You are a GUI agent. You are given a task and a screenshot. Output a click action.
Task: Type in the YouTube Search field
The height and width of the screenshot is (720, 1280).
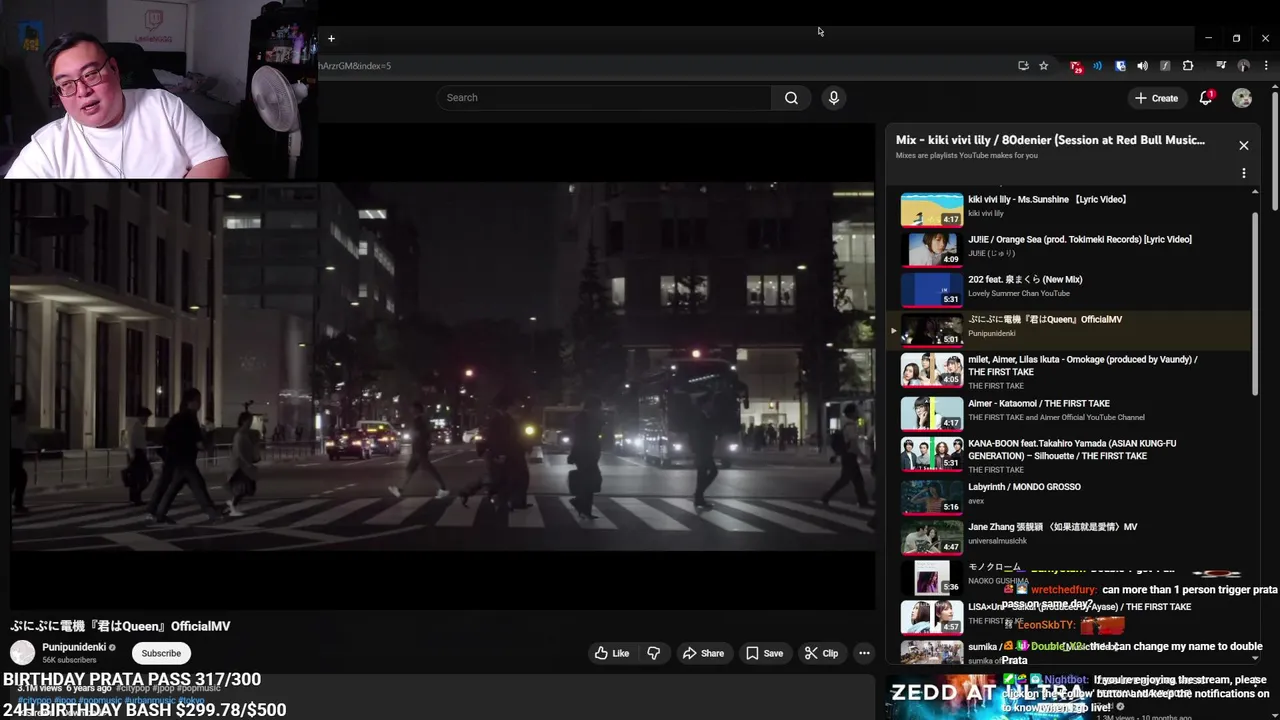point(604,98)
